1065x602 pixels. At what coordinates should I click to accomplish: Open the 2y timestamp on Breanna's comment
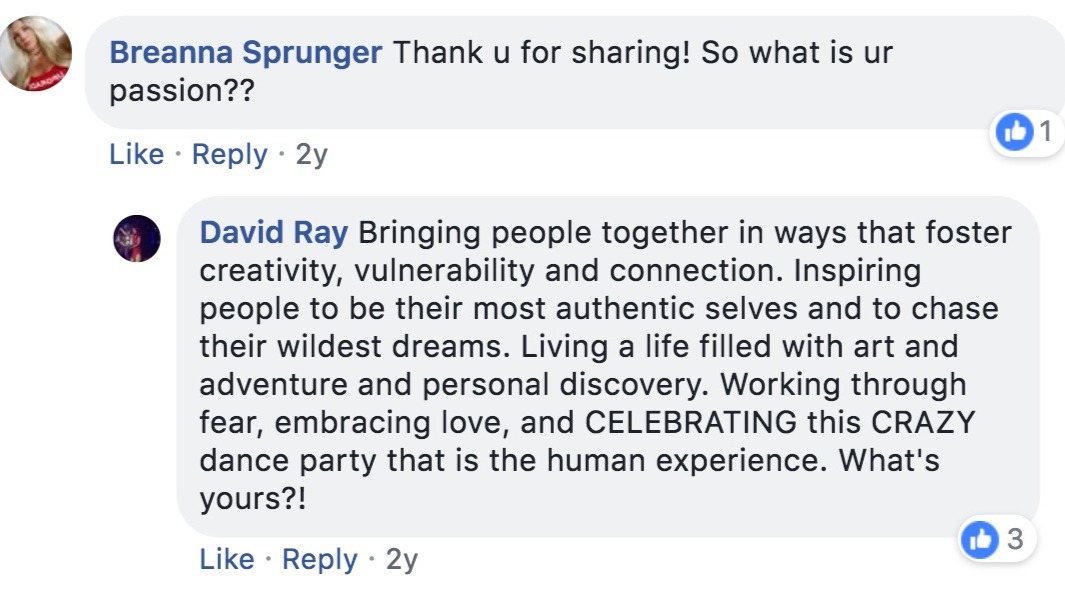(x=312, y=155)
